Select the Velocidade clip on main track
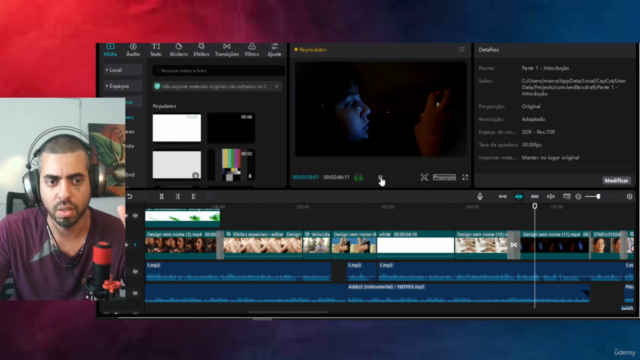The width and height of the screenshot is (640, 360). [316, 244]
